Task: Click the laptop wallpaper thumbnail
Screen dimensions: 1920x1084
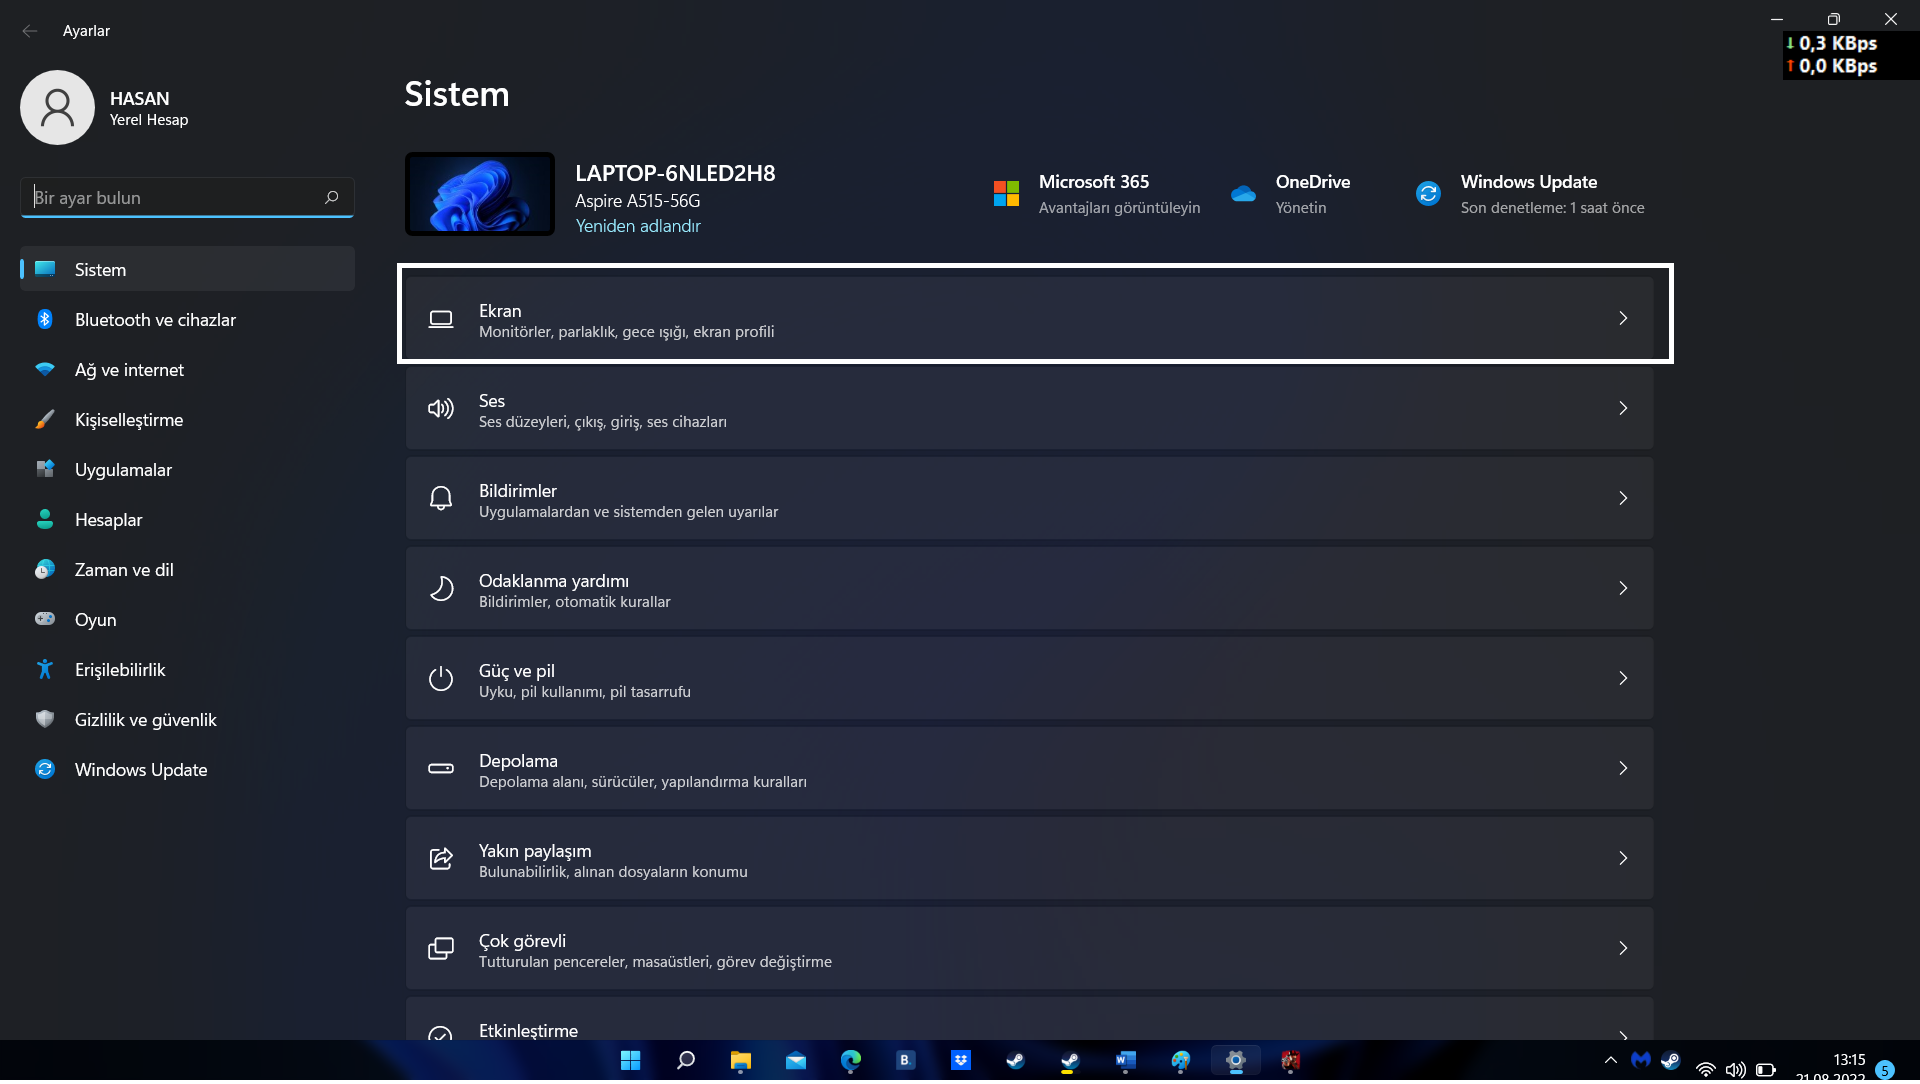Action: pos(480,194)
